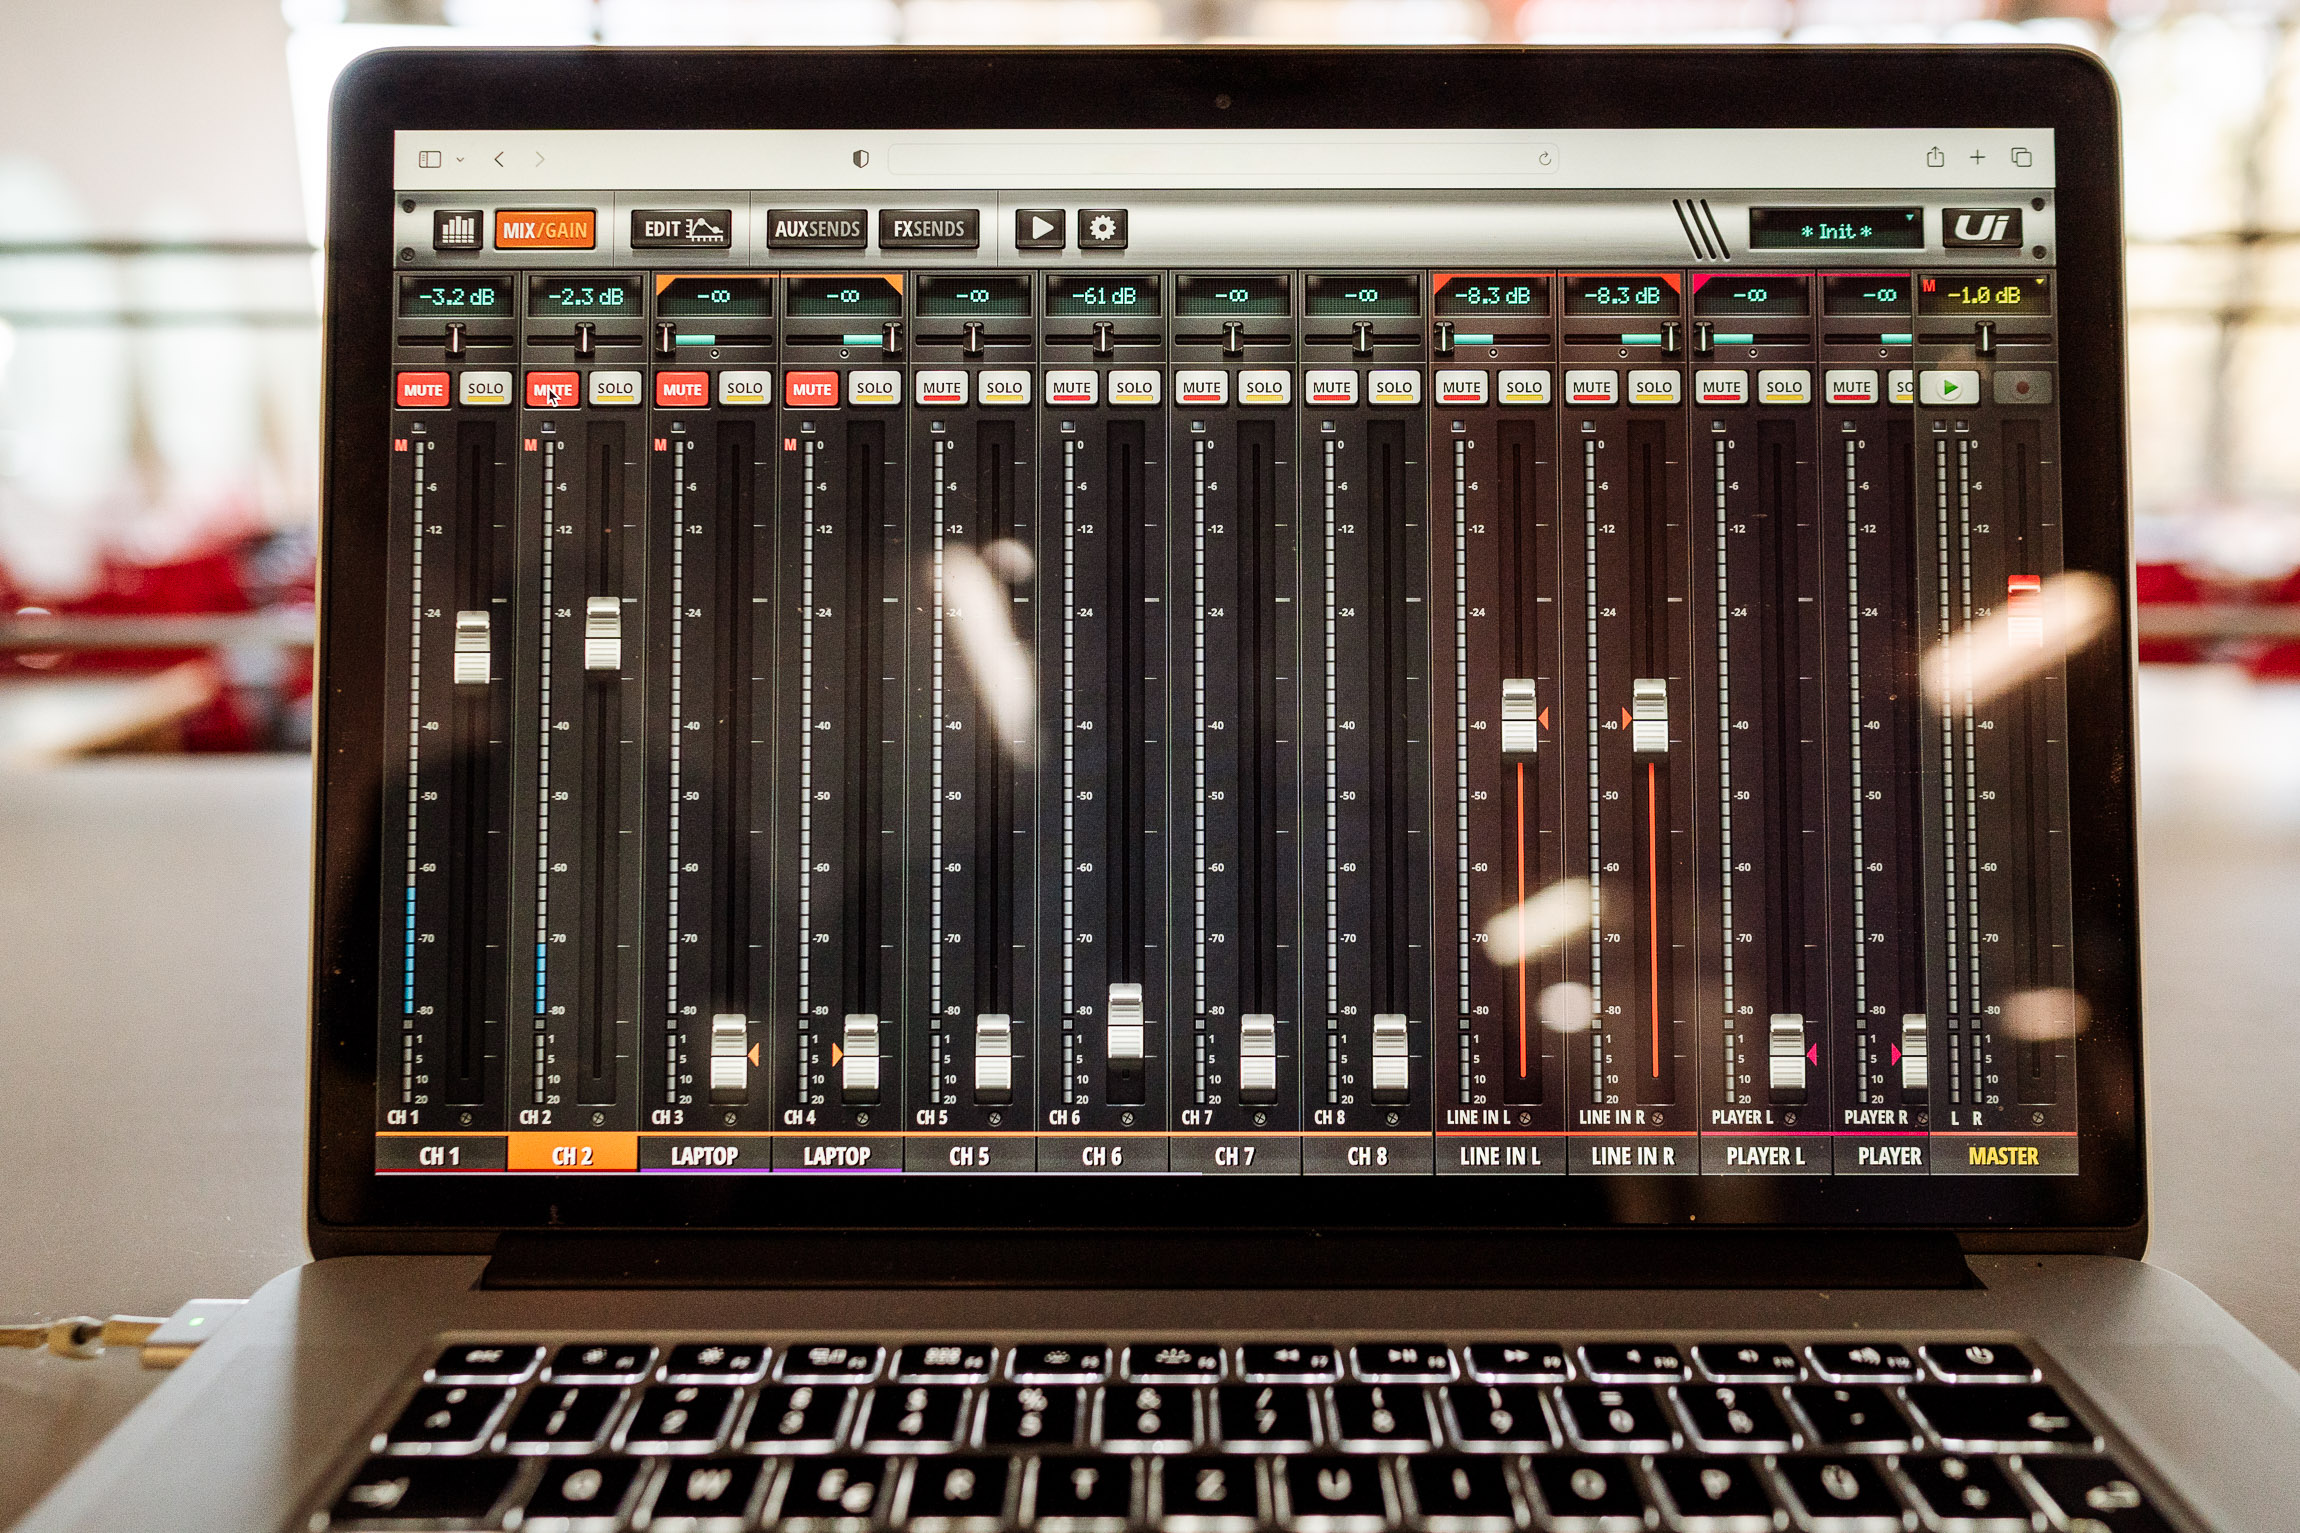Click the small icon beside PLAYER L strip label
Image resolution: width=2300 pixels, height=1533 pixels.
[x=1789, y=1118]
